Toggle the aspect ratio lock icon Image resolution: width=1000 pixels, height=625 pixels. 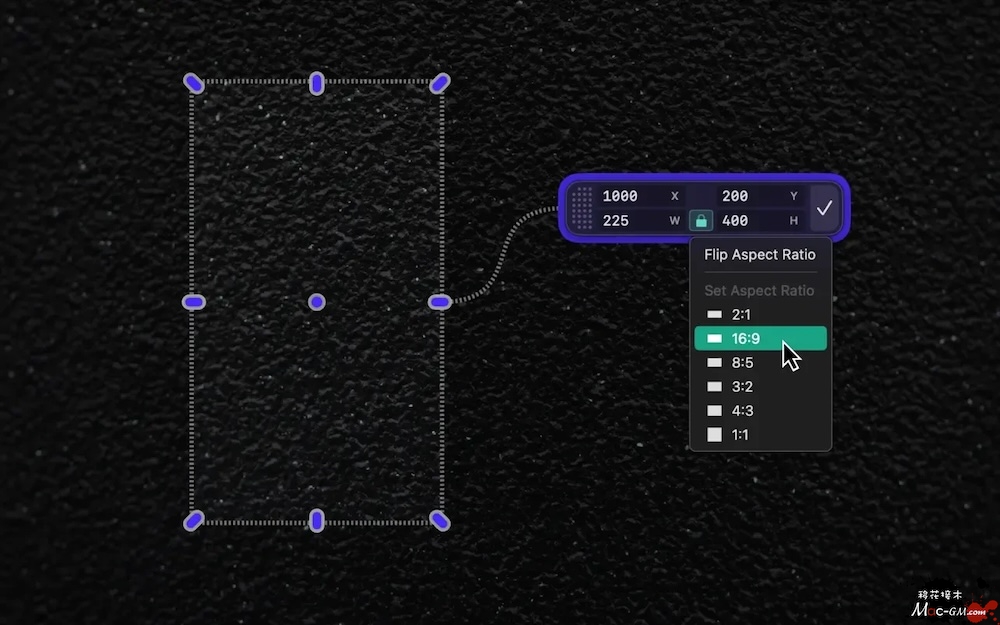click(701, 221)
